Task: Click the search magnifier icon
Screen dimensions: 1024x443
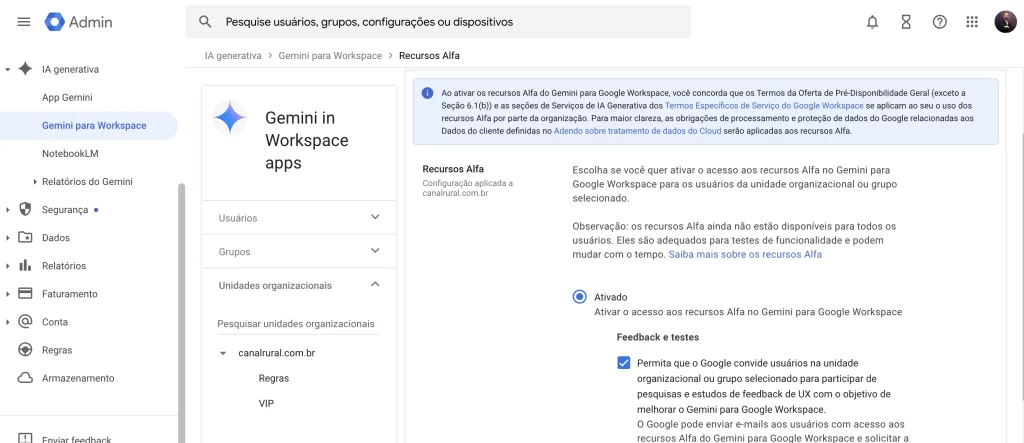Action: click(x=205, y=22)
